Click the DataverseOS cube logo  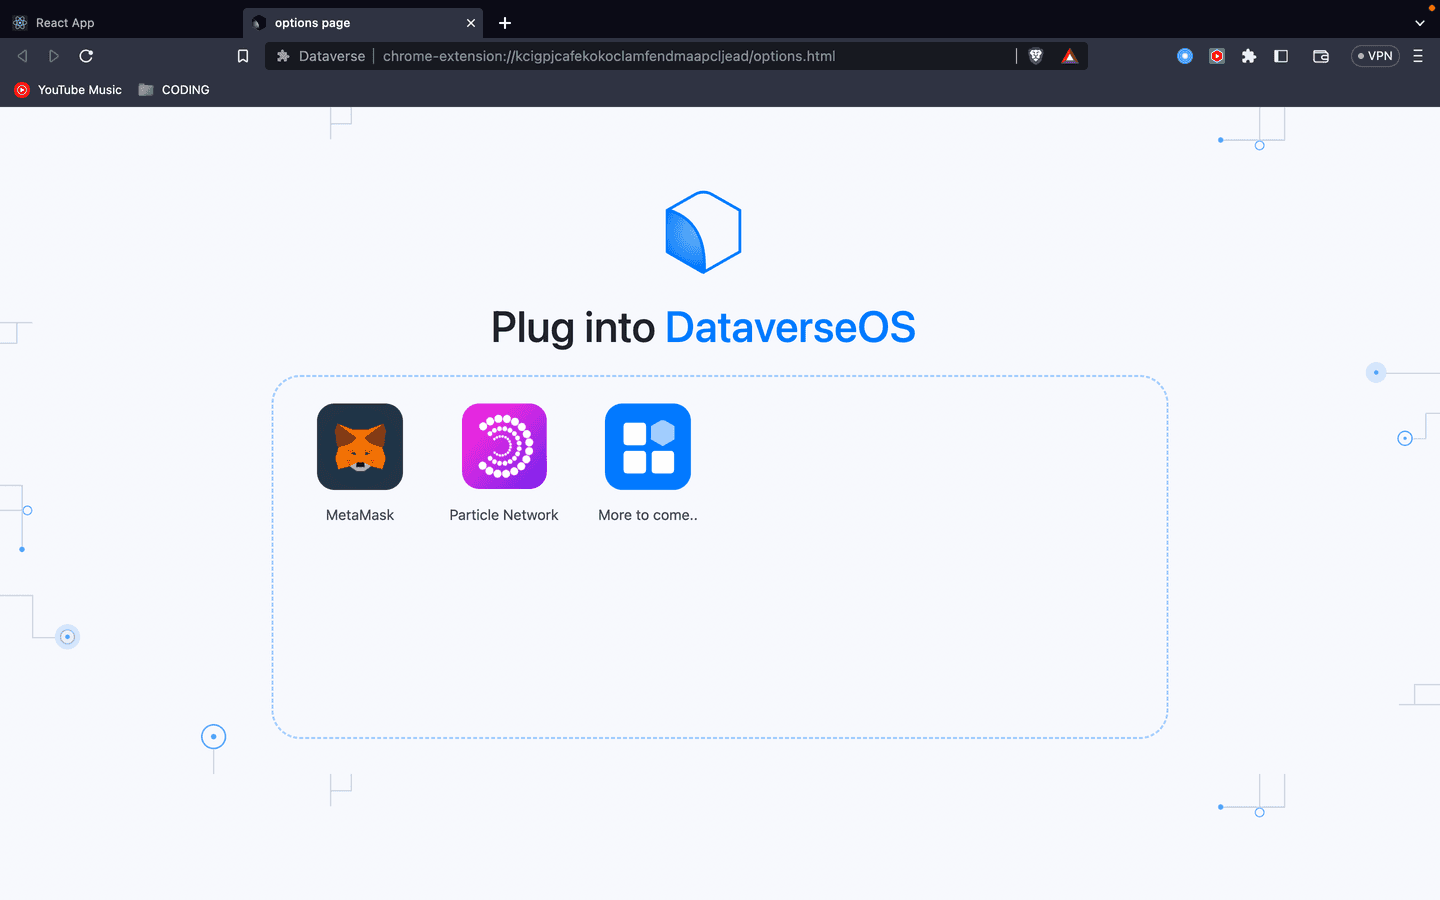704,232
